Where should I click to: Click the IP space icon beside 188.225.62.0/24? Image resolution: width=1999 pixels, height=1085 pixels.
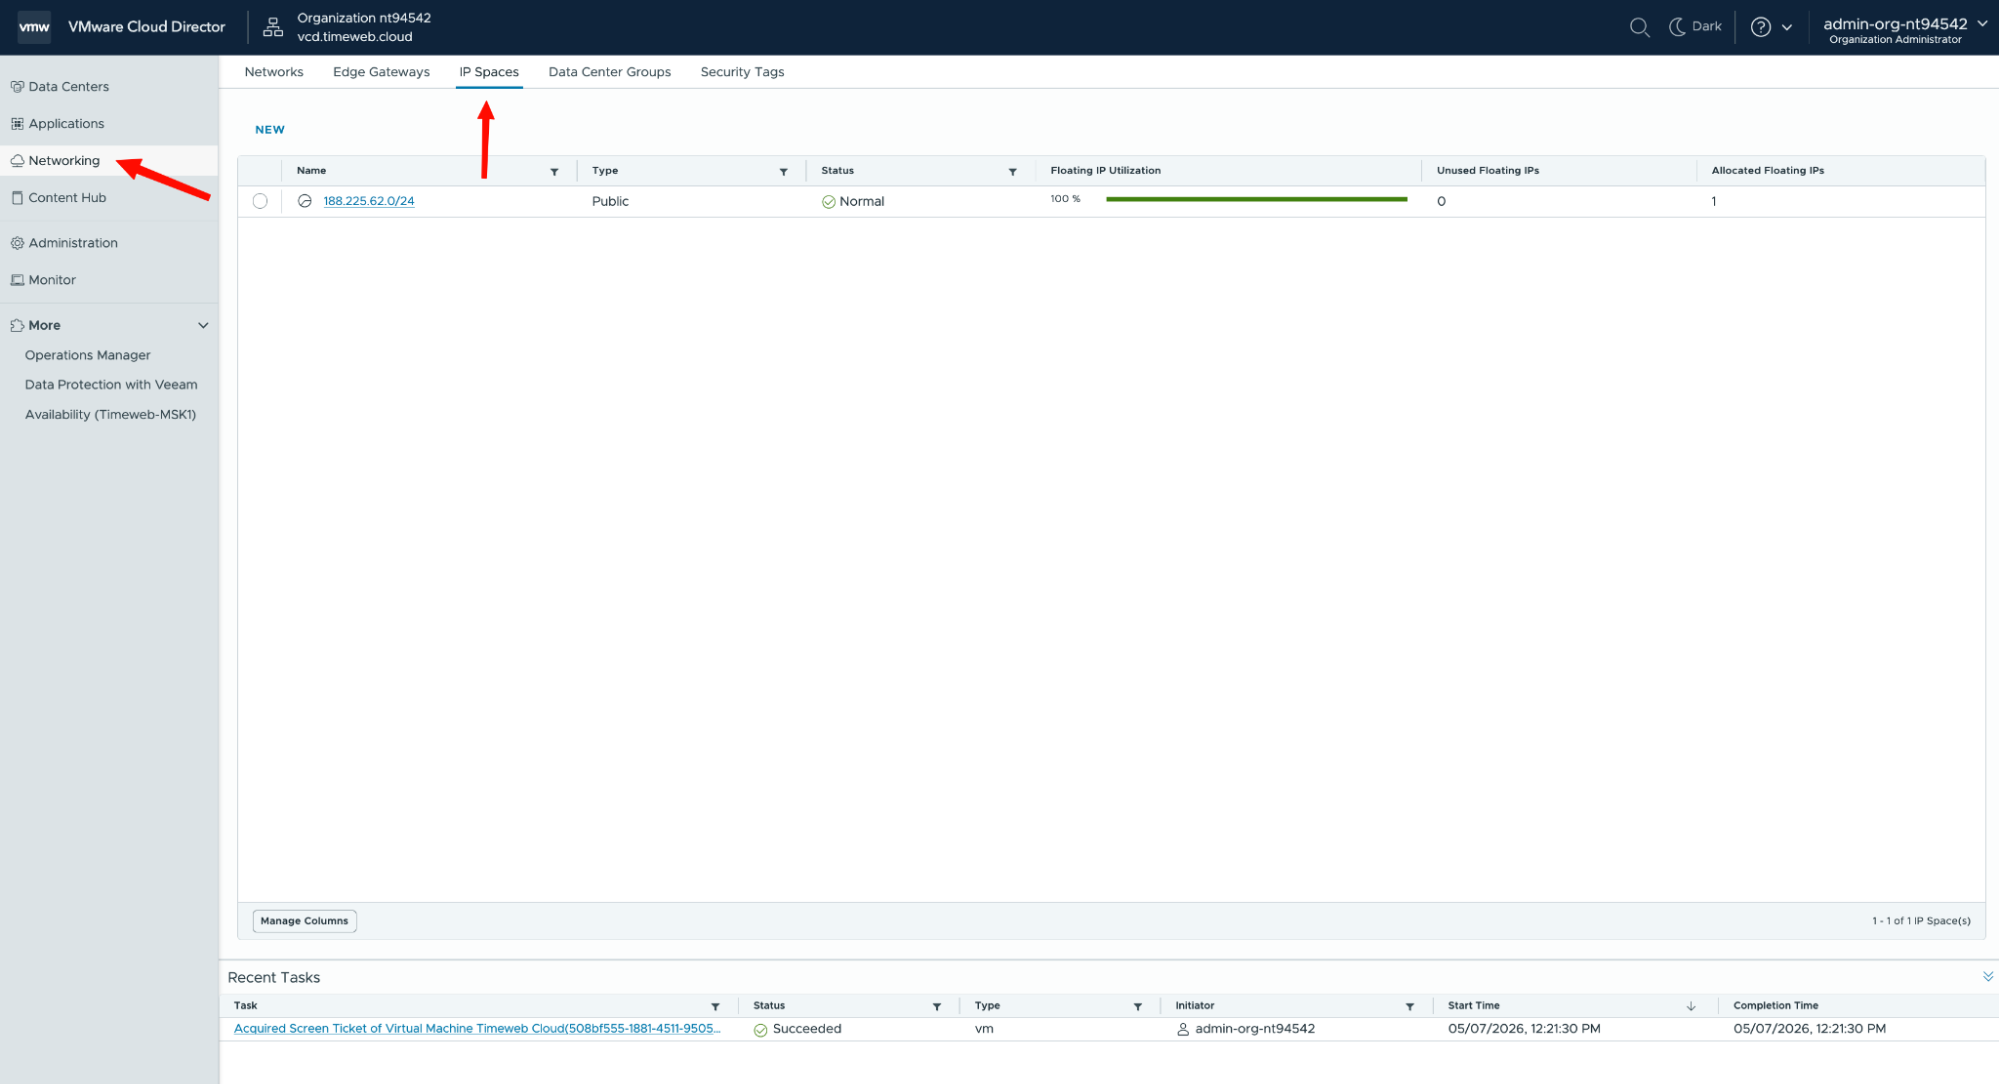click(x=305, y=201)
